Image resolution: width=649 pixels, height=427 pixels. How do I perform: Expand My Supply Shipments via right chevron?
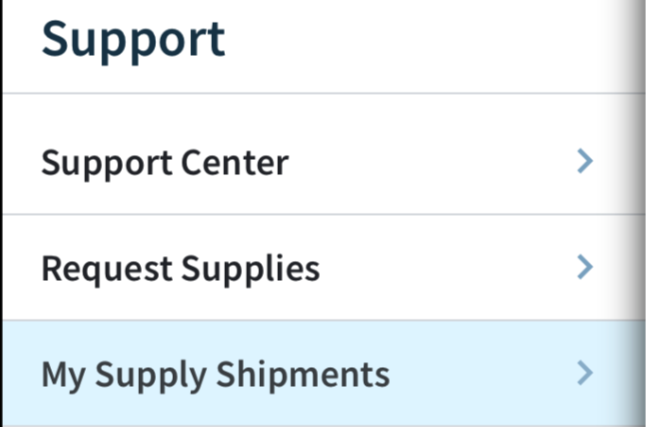pyautogui.click(x=586, y=374)
